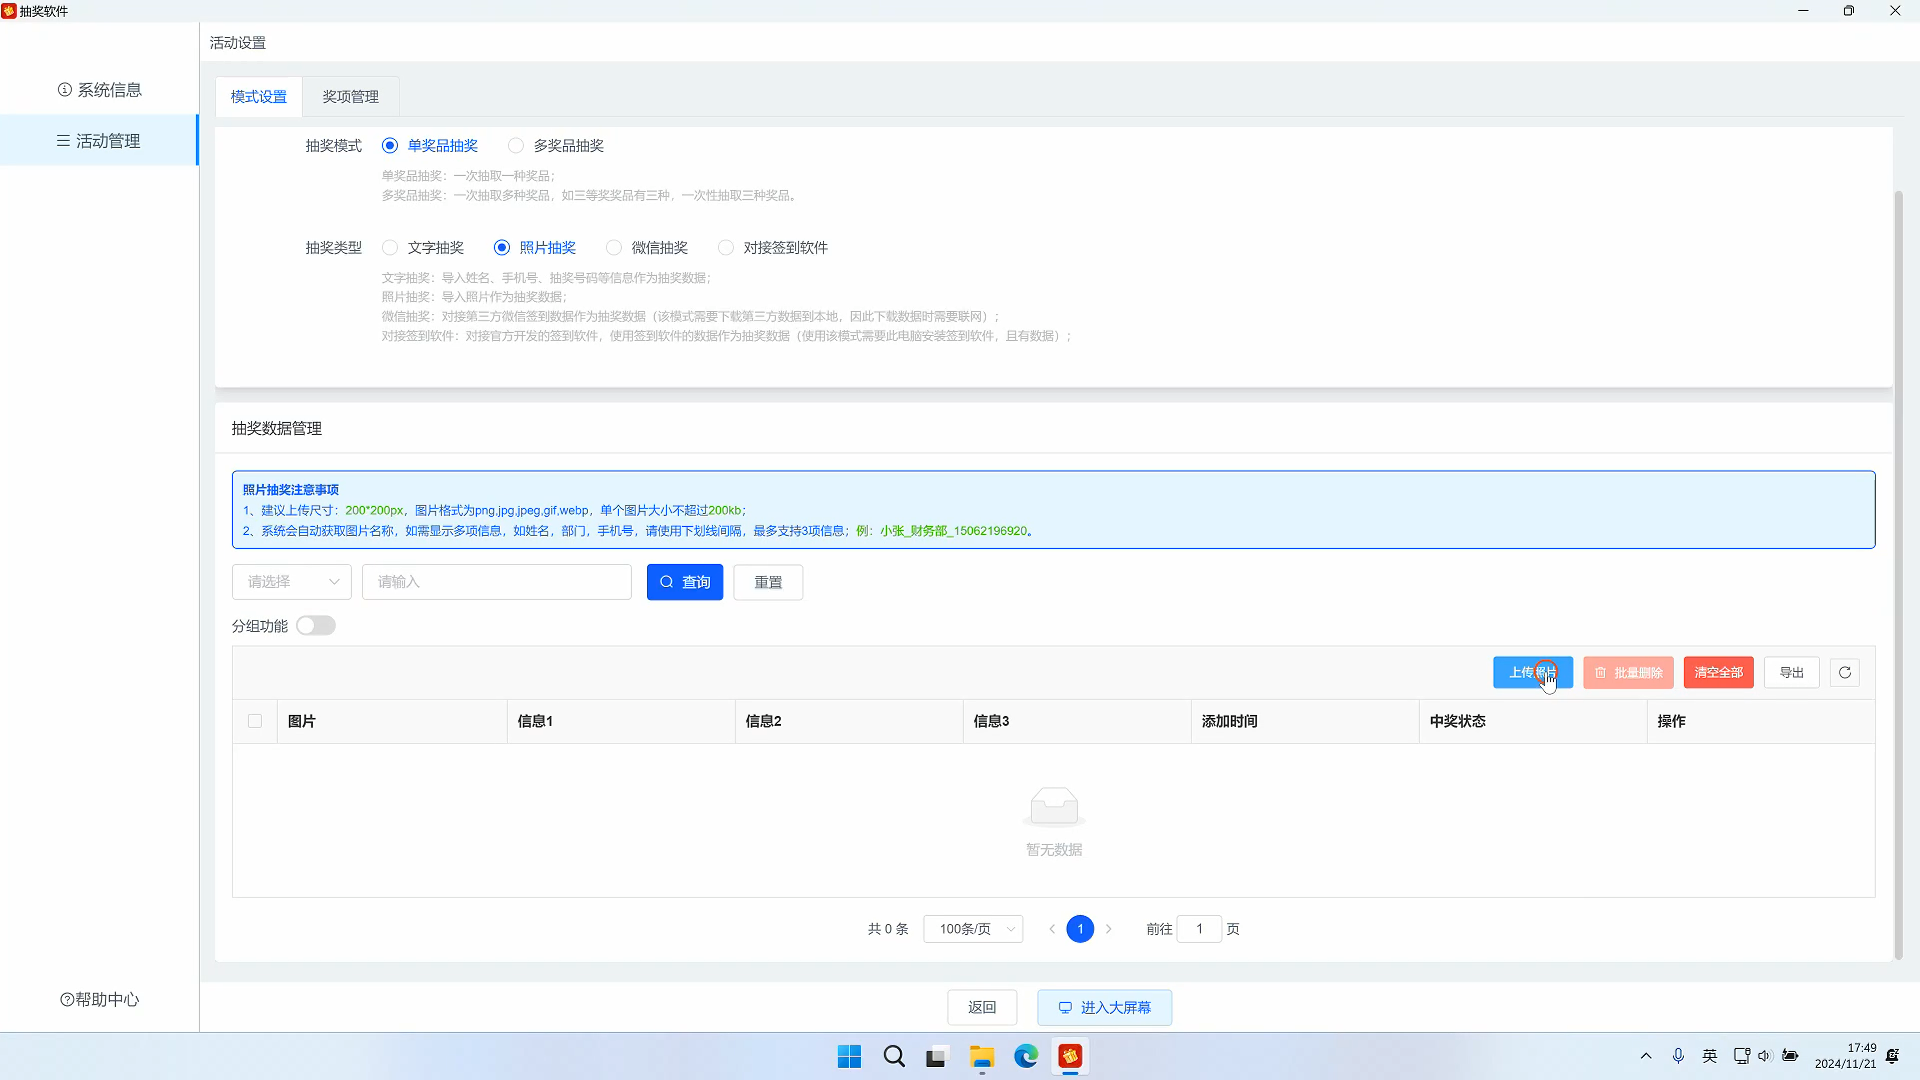Select 多奖品抽奖 radio option
The height and width of the screenshot is (1080, 1920).
tap(516, 146)
